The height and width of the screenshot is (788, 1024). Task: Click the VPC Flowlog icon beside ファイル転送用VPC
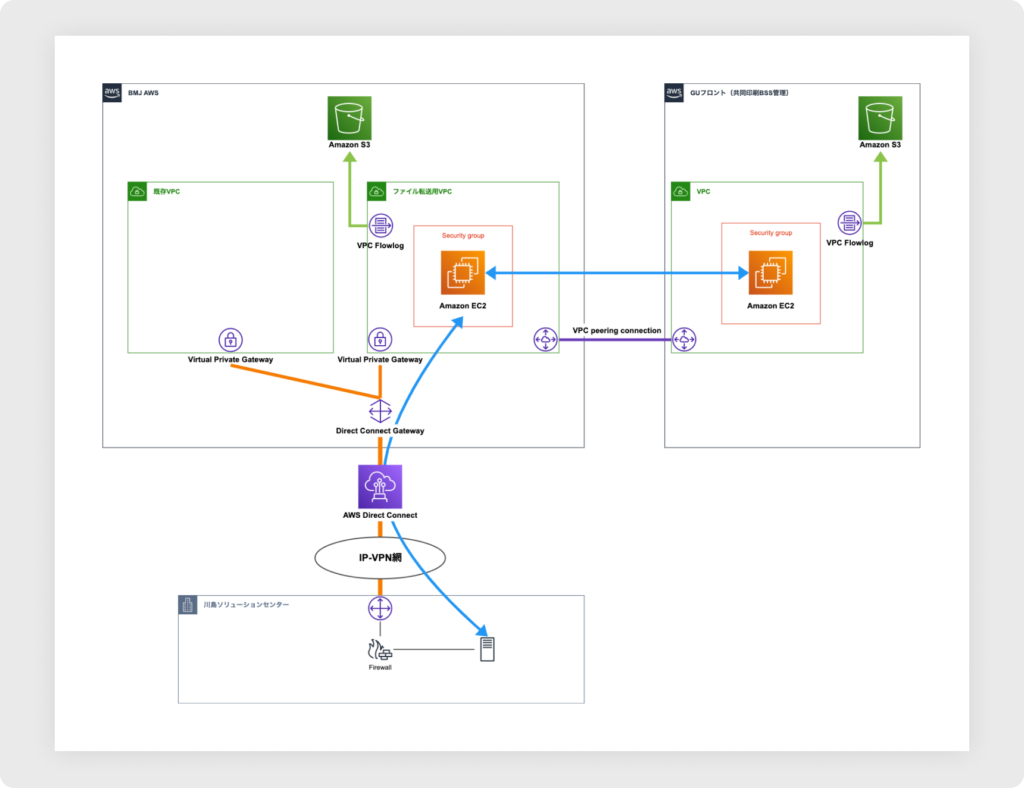tap(380, 225)
